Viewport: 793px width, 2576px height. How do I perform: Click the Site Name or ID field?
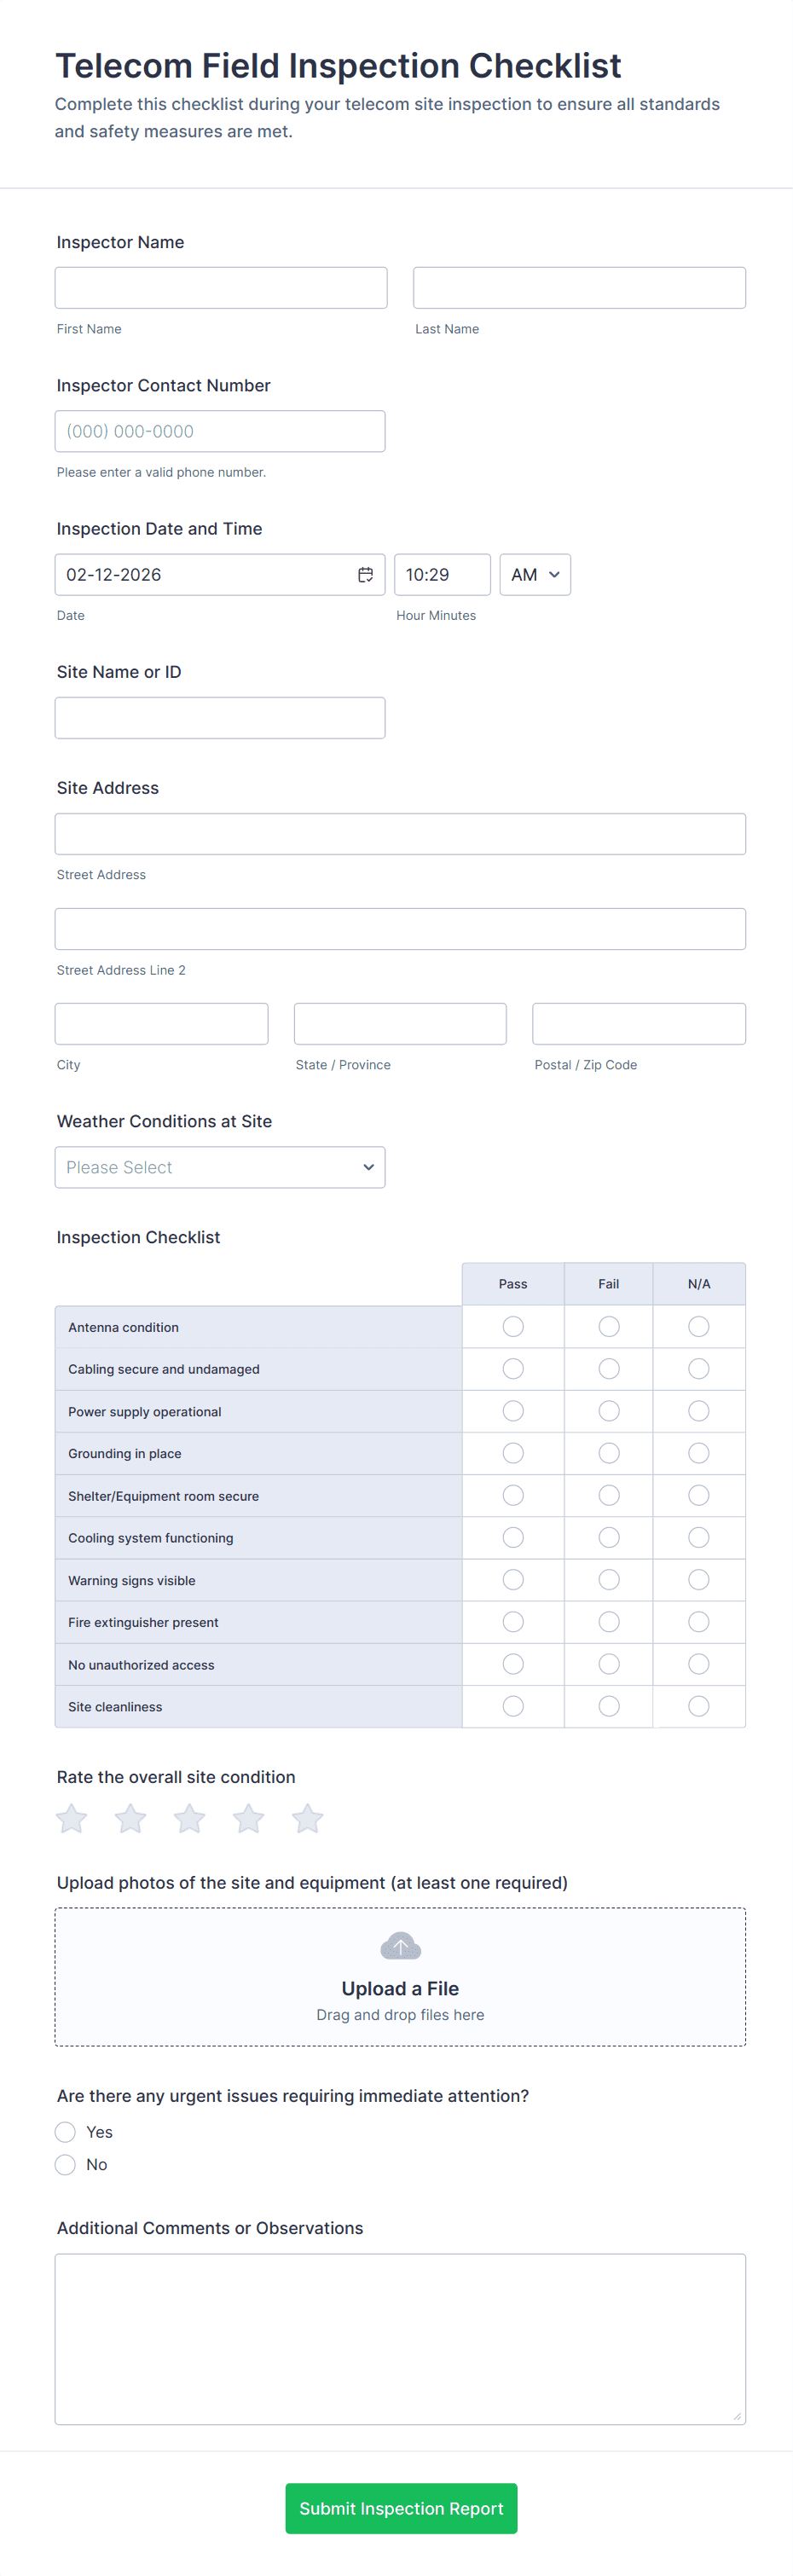[220, 718]
